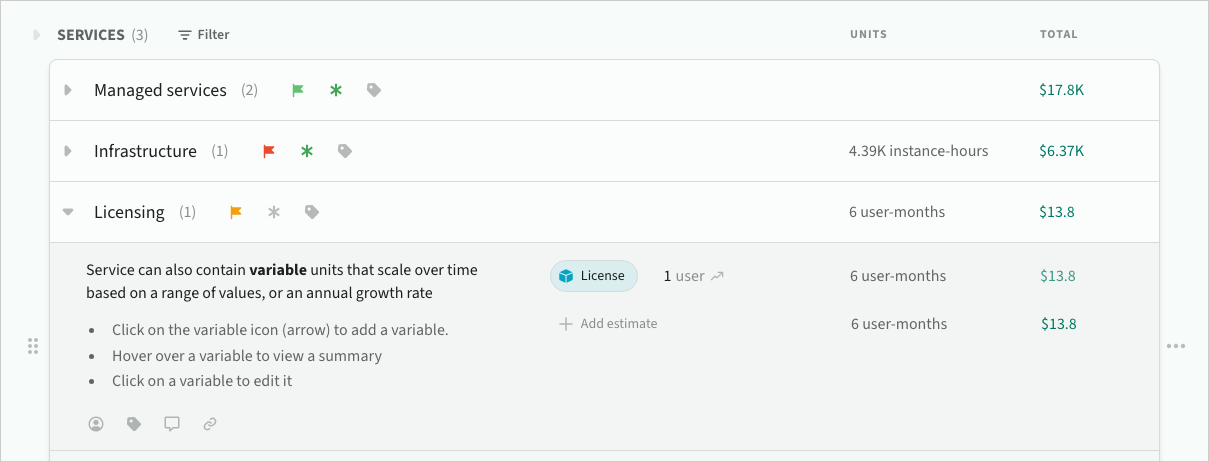Click the tag icon on Infrastructure row
This screenshot has width=1209, height=462.
click(345, 151)
